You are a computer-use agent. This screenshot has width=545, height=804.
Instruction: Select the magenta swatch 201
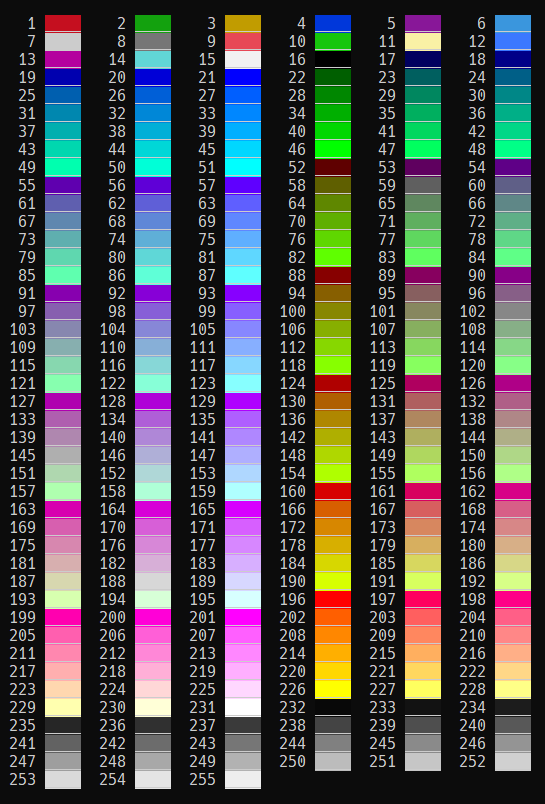pyautogui.click(x=243, y=617)
